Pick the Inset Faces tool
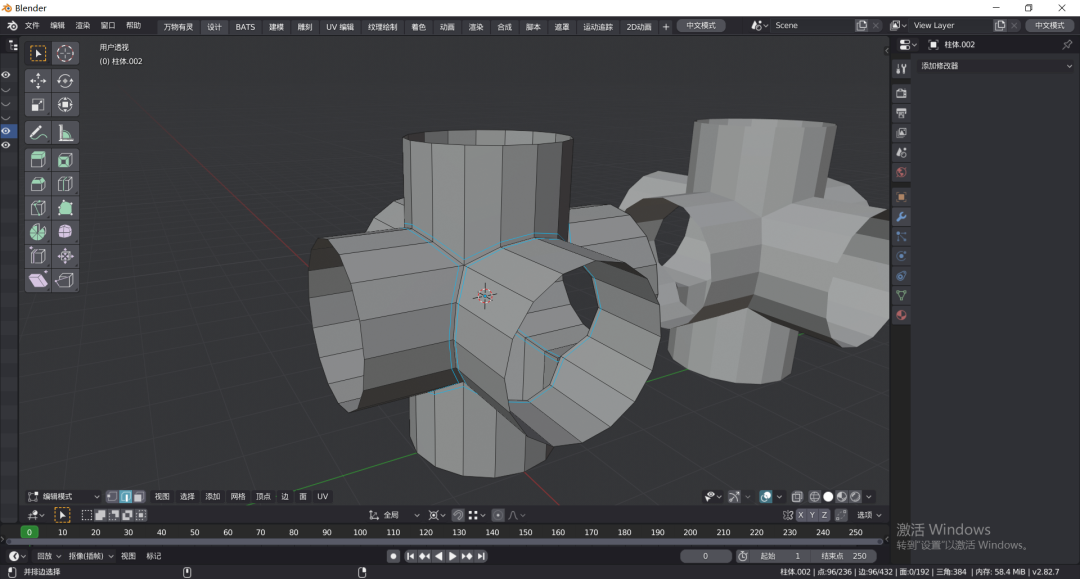This screenshot has width=1080, height=579. [65, 160]
